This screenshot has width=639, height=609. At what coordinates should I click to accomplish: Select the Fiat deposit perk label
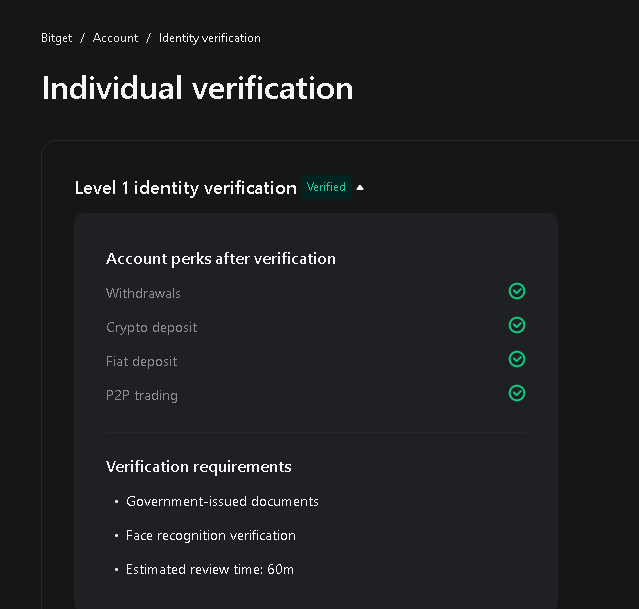point(141,361)
